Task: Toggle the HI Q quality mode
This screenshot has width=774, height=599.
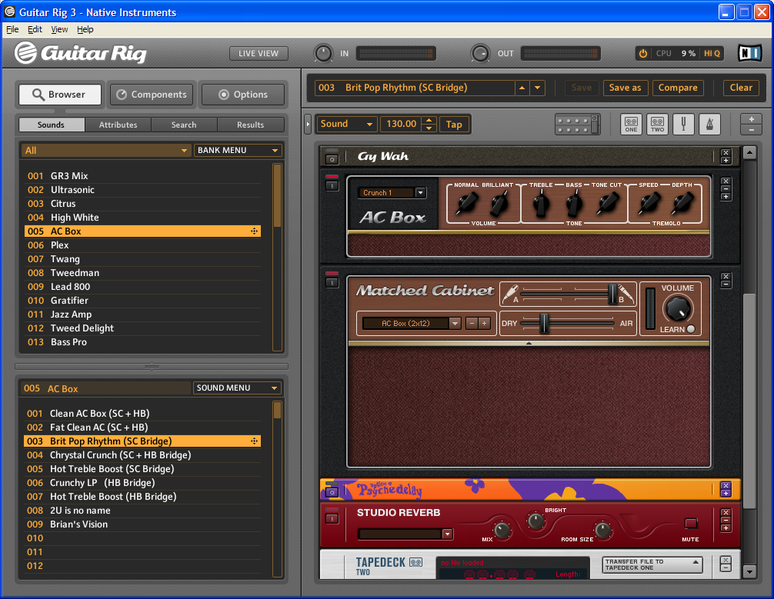Action: pos(712,53)
